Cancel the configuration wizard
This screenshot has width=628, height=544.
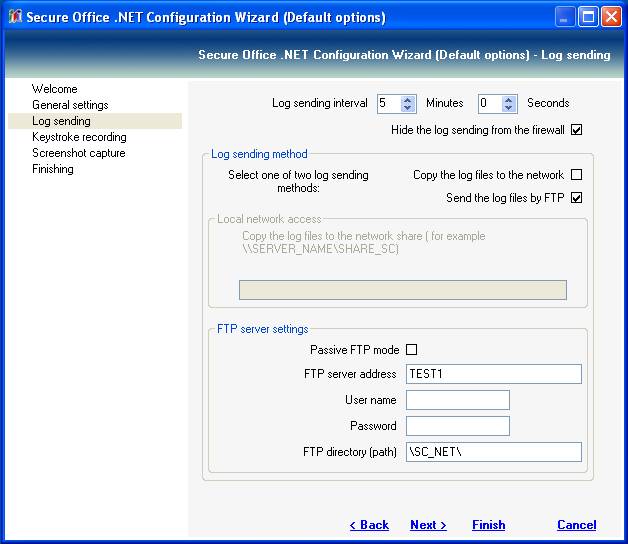pos(576,525)
